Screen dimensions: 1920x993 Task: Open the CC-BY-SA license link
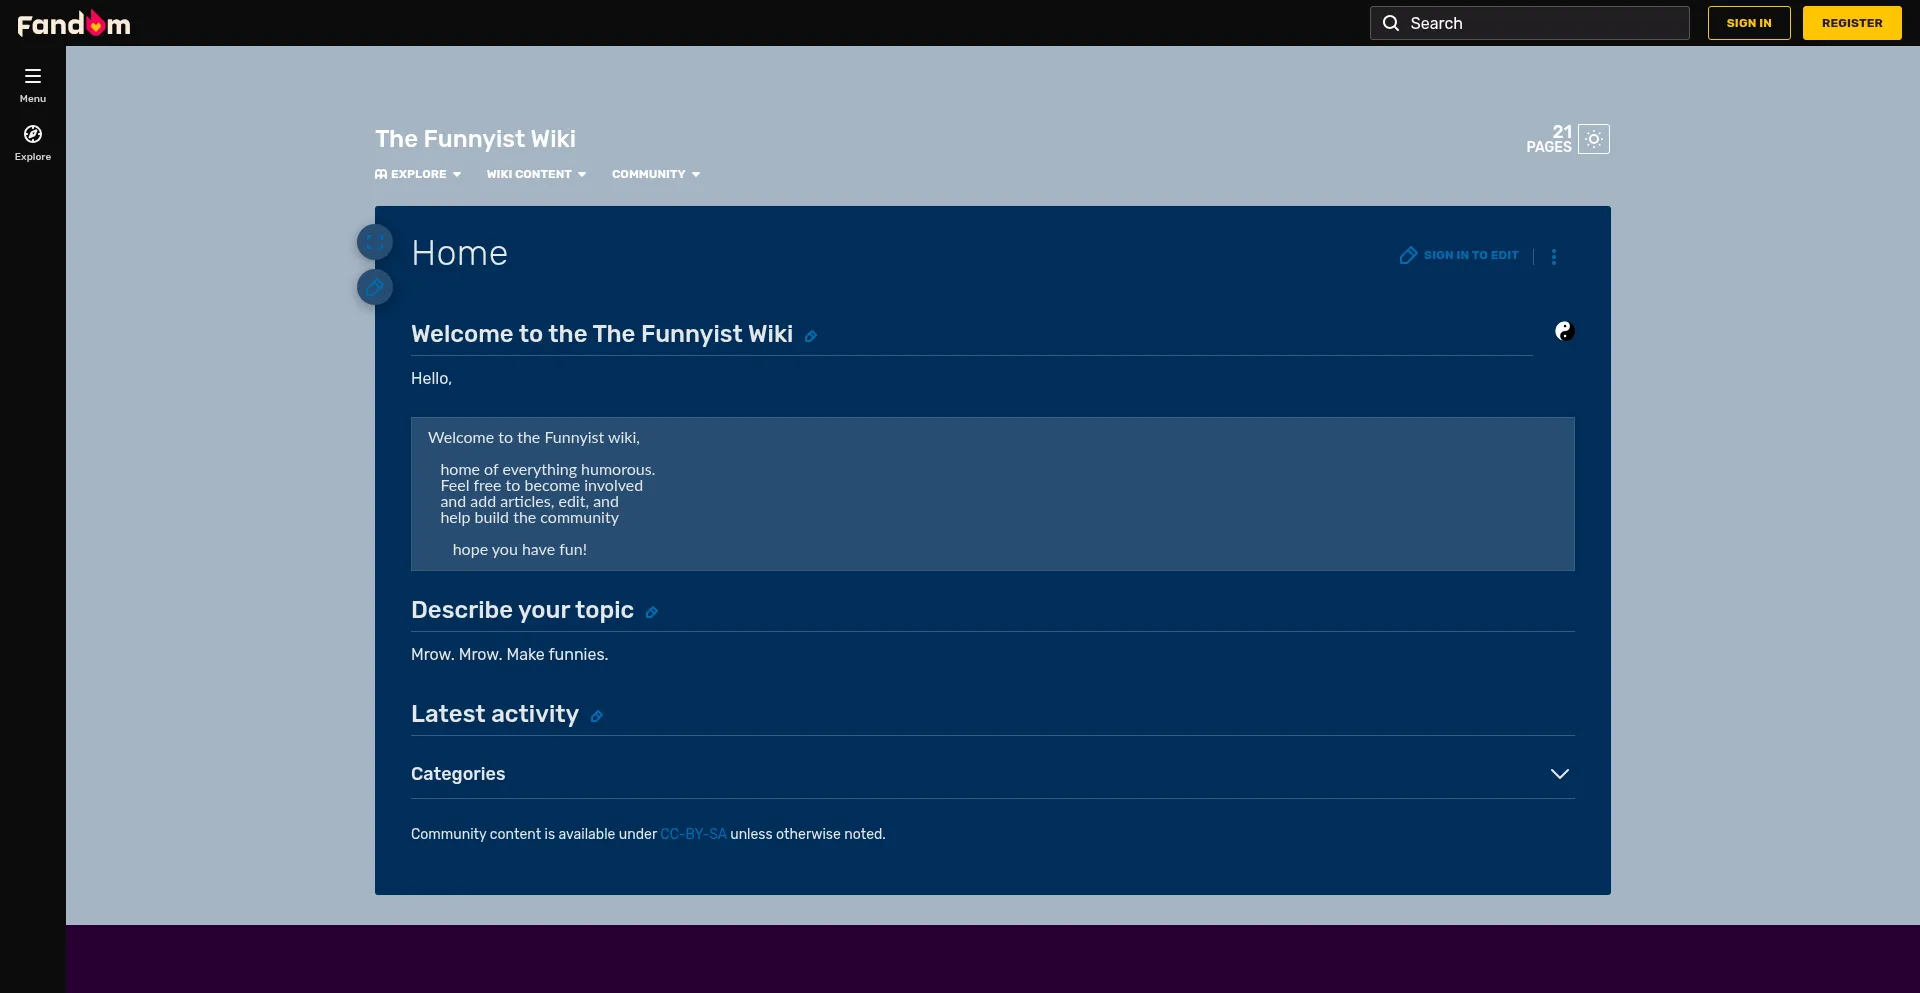693,834
